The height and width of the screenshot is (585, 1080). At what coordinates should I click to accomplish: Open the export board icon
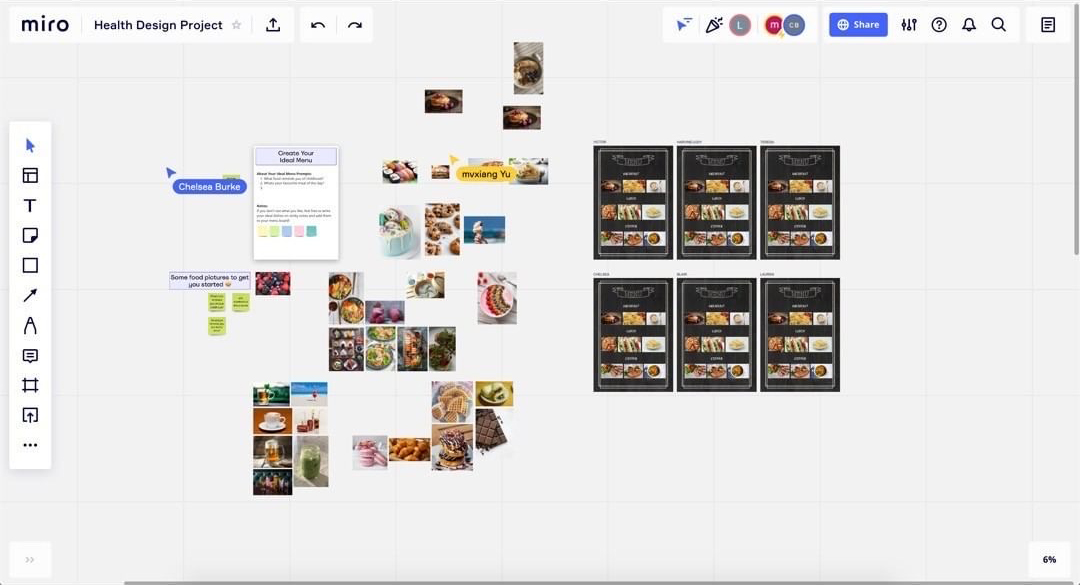(x=273, y=25)
